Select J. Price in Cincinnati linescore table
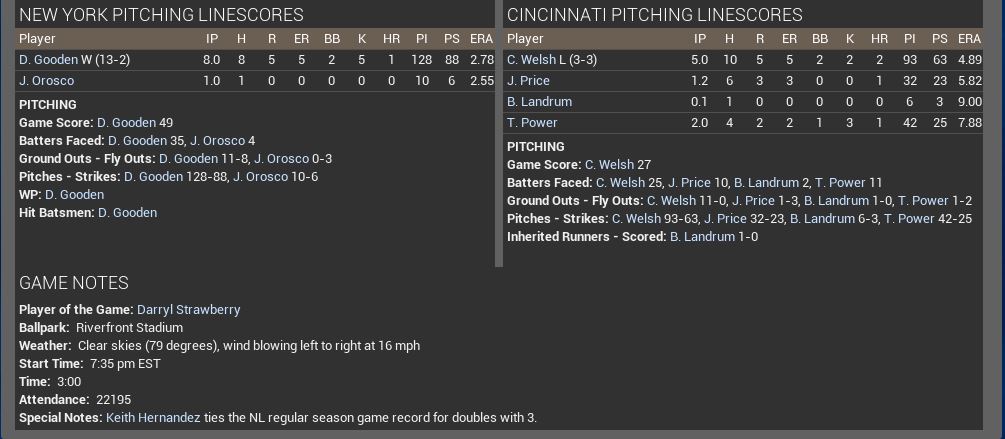This screenshot has width=1005, height=439. click(528, 81)
